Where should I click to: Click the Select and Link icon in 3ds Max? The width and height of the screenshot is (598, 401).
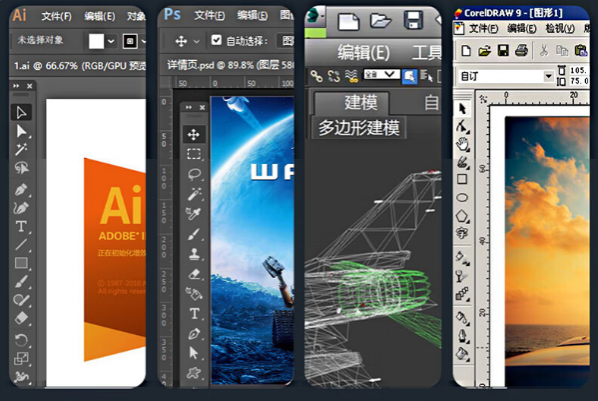[x=316, y=76]
